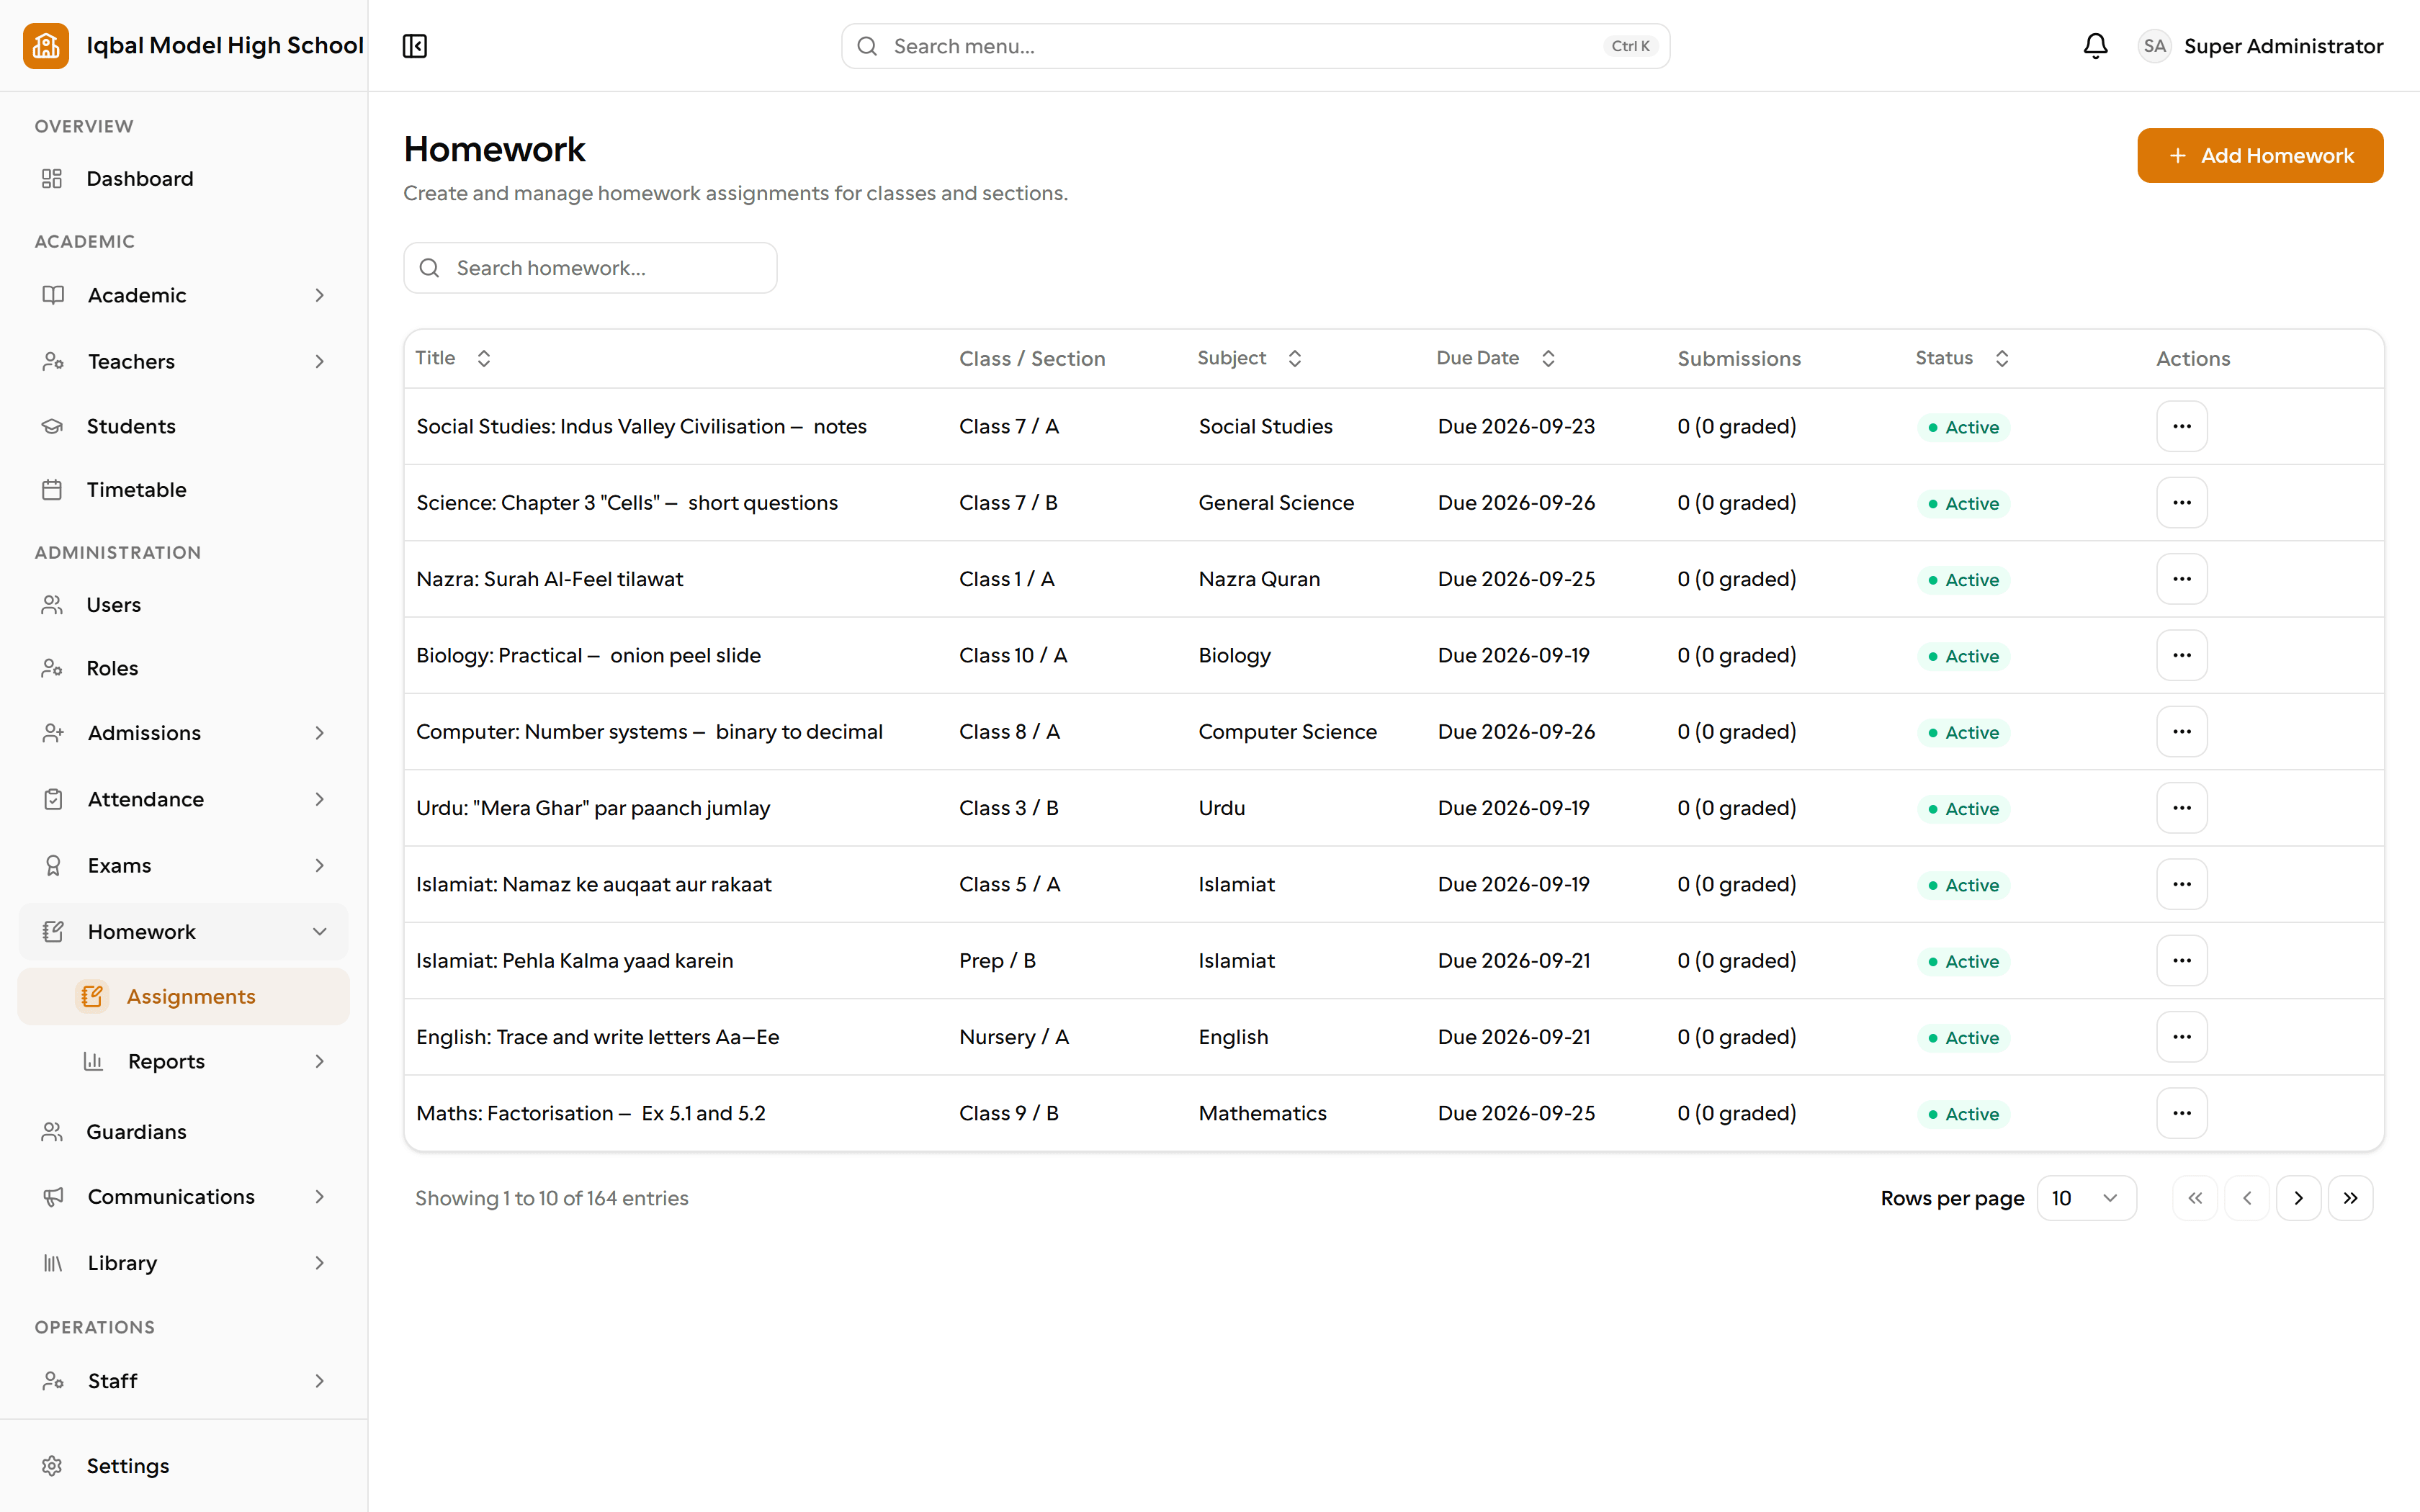Open the Users menu item
Screen dimensions: 2420x1512
click(184, 605)
